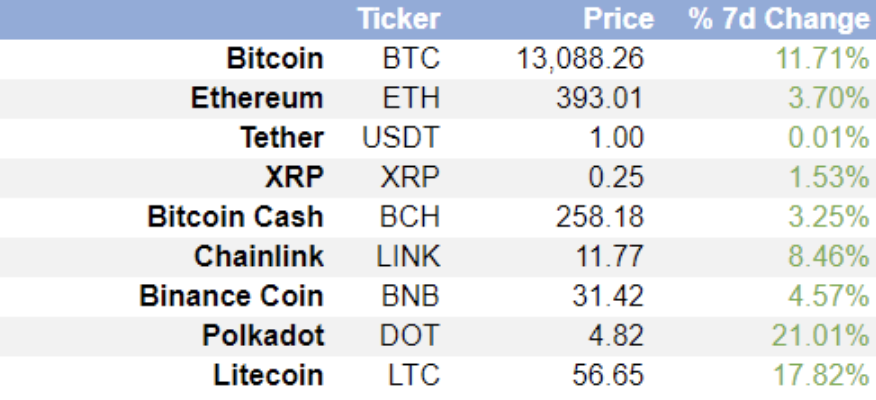Image resolution: width=876 pixels, height=400 pixels.
Task: Select the 21.01% Polkadot change value
Action: [821, 335]
